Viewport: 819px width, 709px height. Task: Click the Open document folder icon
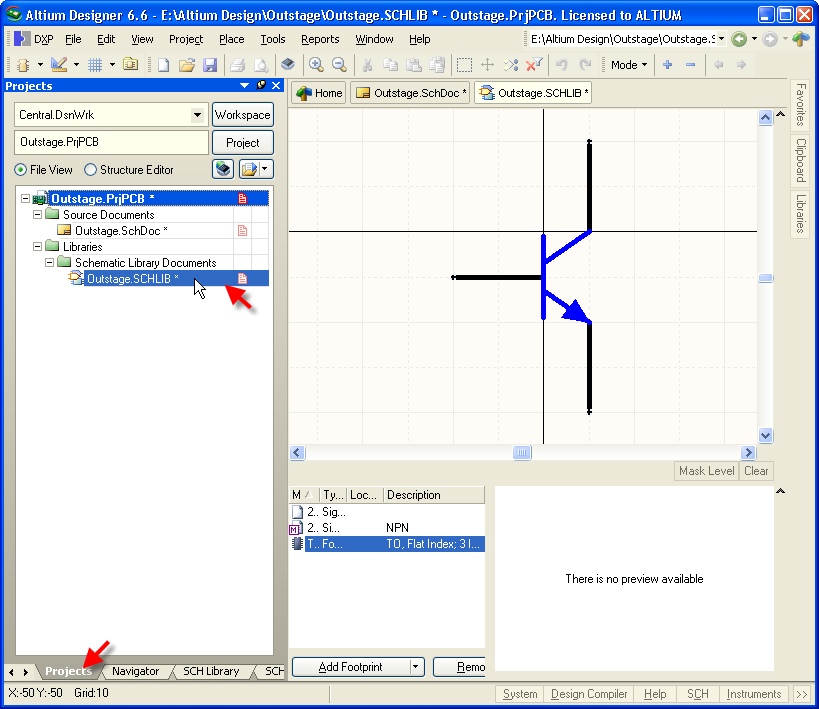coord(187,65)
